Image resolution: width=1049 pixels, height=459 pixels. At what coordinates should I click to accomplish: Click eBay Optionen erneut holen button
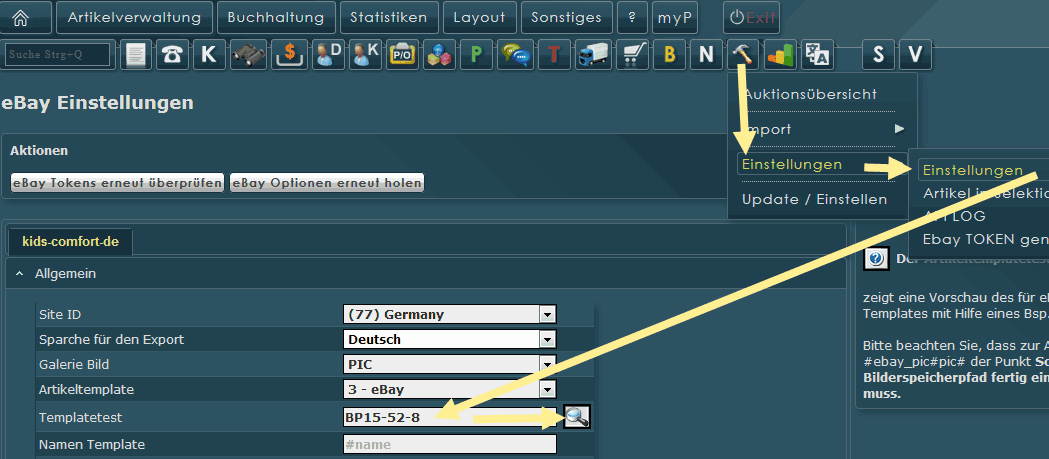(327, 183)
